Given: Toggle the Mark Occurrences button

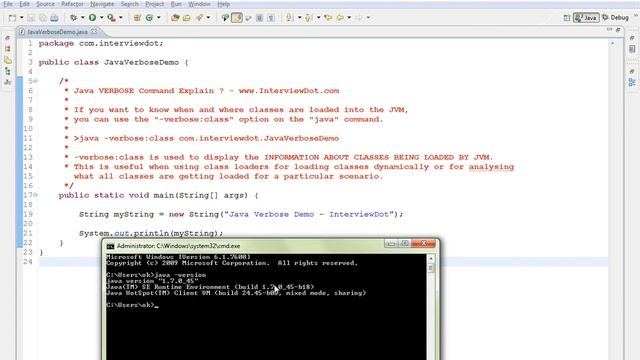Looking at the screenshot, I should click(225, 18).
